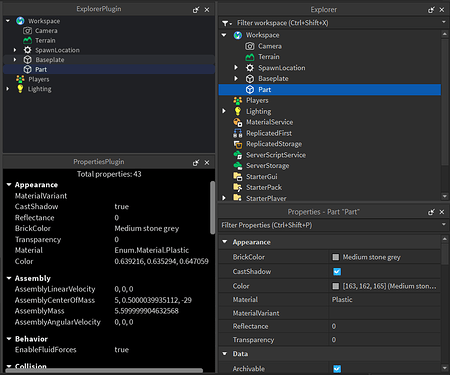Click the SpawnLocation gear icon in ExplorerPlugin
This screenshot has height=375, width=450.
[x=27, y=50]
